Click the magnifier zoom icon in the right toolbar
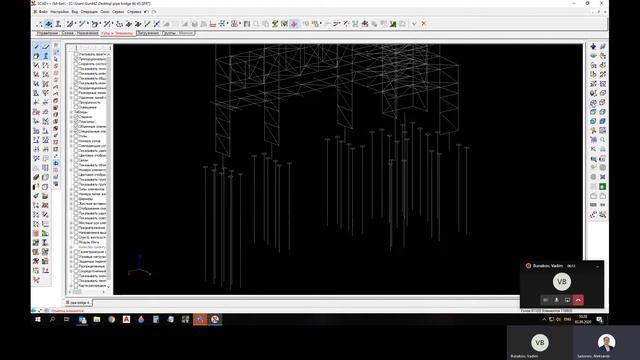The width and height of the screenshot is (640, 360). coord(602,140)
